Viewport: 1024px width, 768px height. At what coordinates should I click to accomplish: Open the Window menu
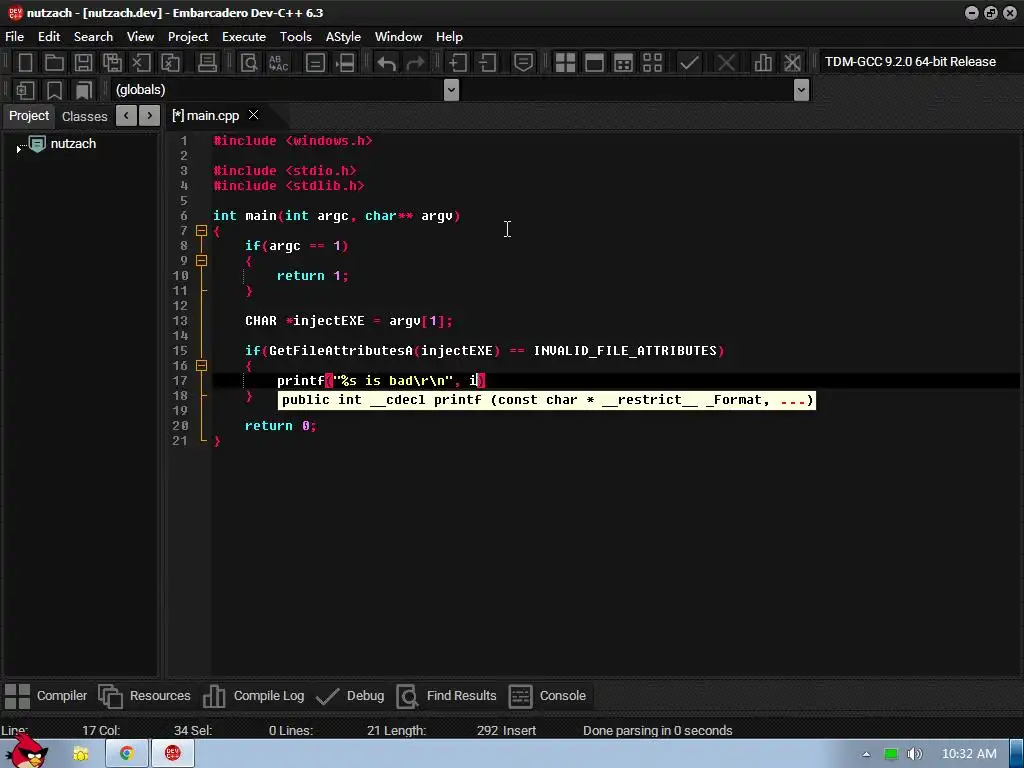398,37
